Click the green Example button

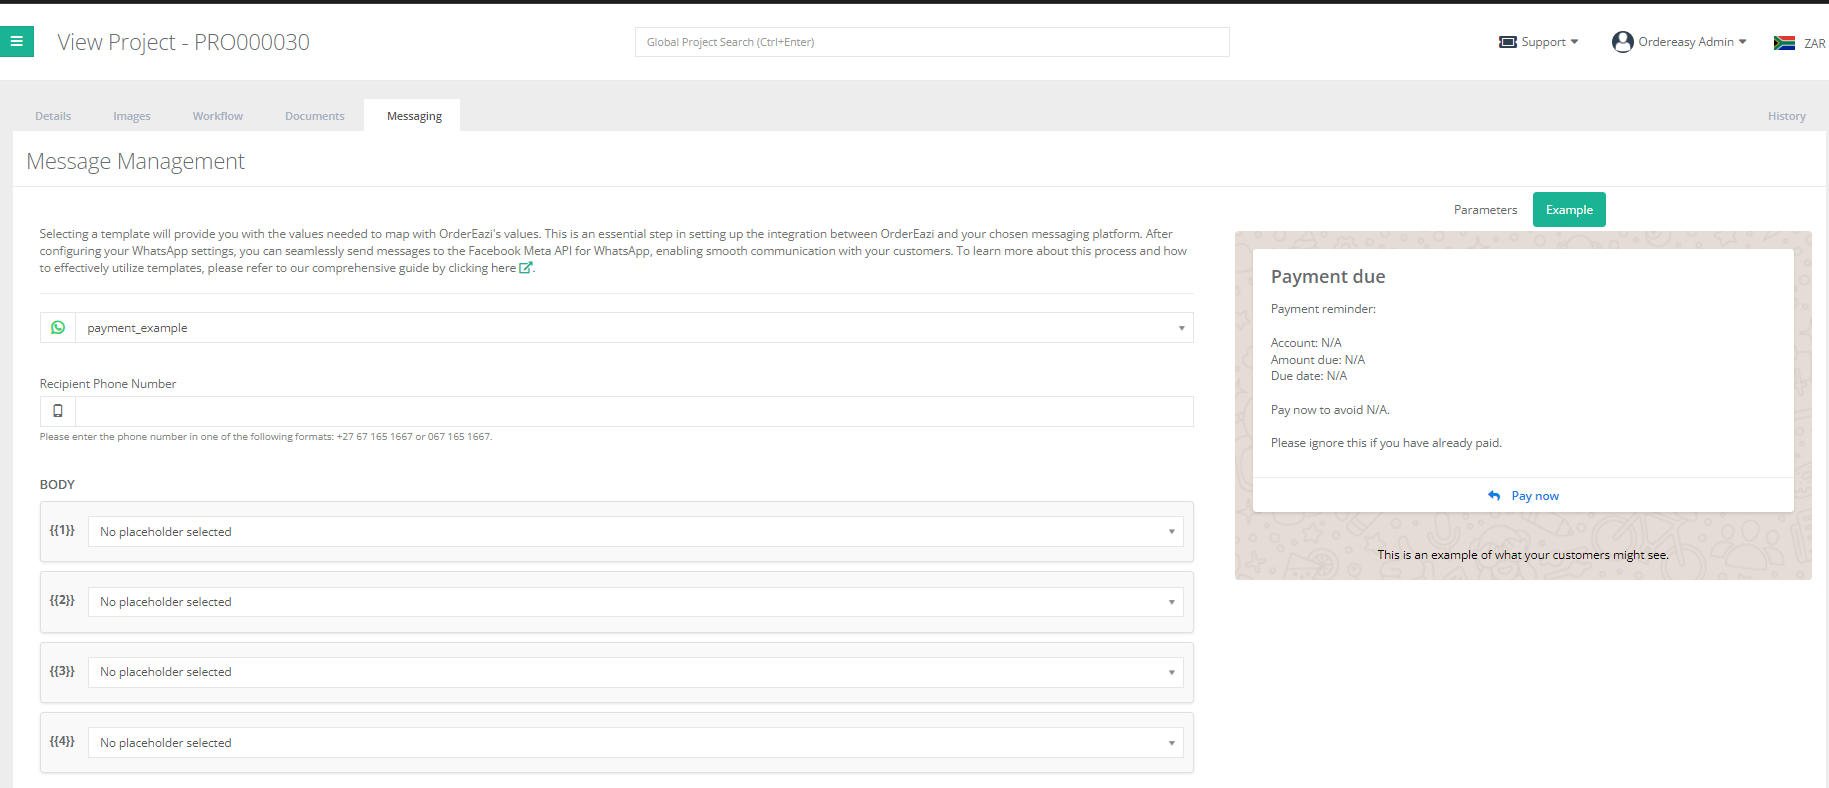[x=1569, y=210]
